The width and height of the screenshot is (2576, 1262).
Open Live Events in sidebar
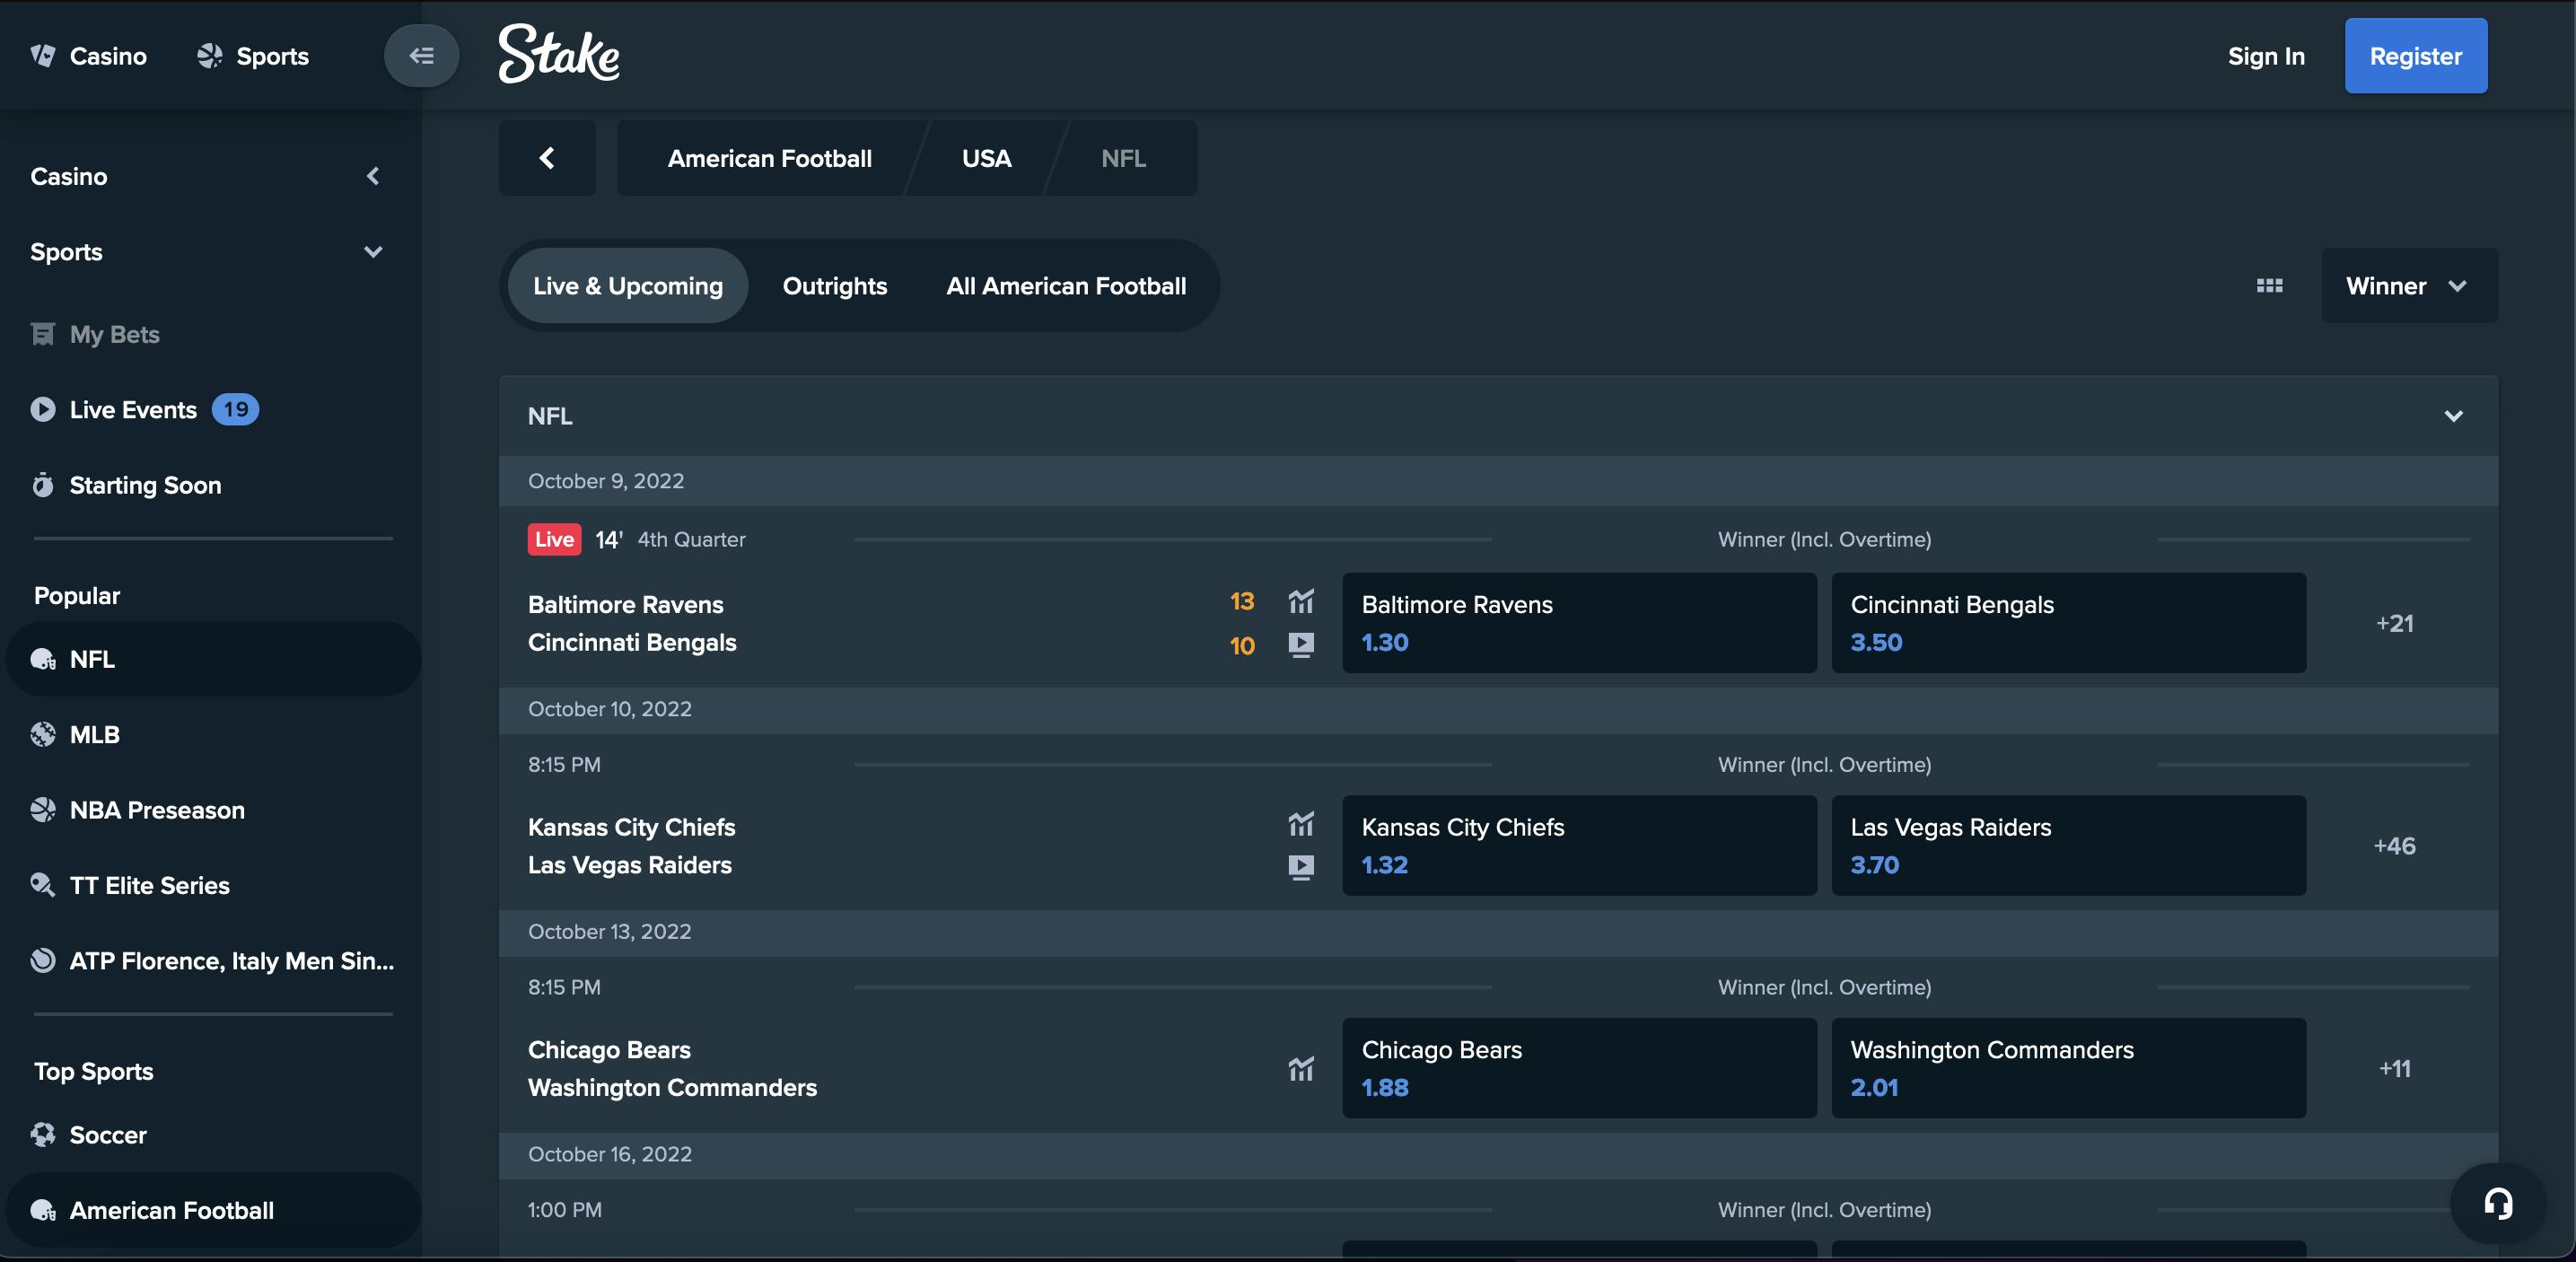[x=133, y=410]
